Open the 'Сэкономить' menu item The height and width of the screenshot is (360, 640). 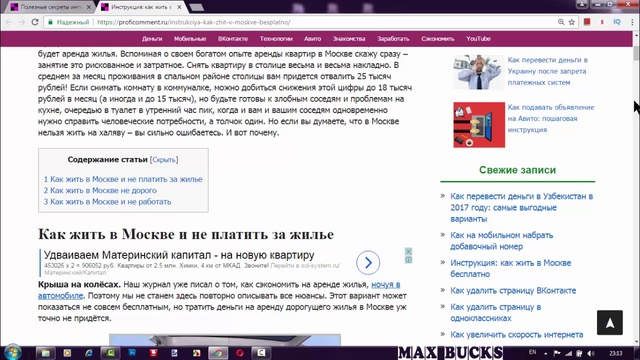point(438,39)
